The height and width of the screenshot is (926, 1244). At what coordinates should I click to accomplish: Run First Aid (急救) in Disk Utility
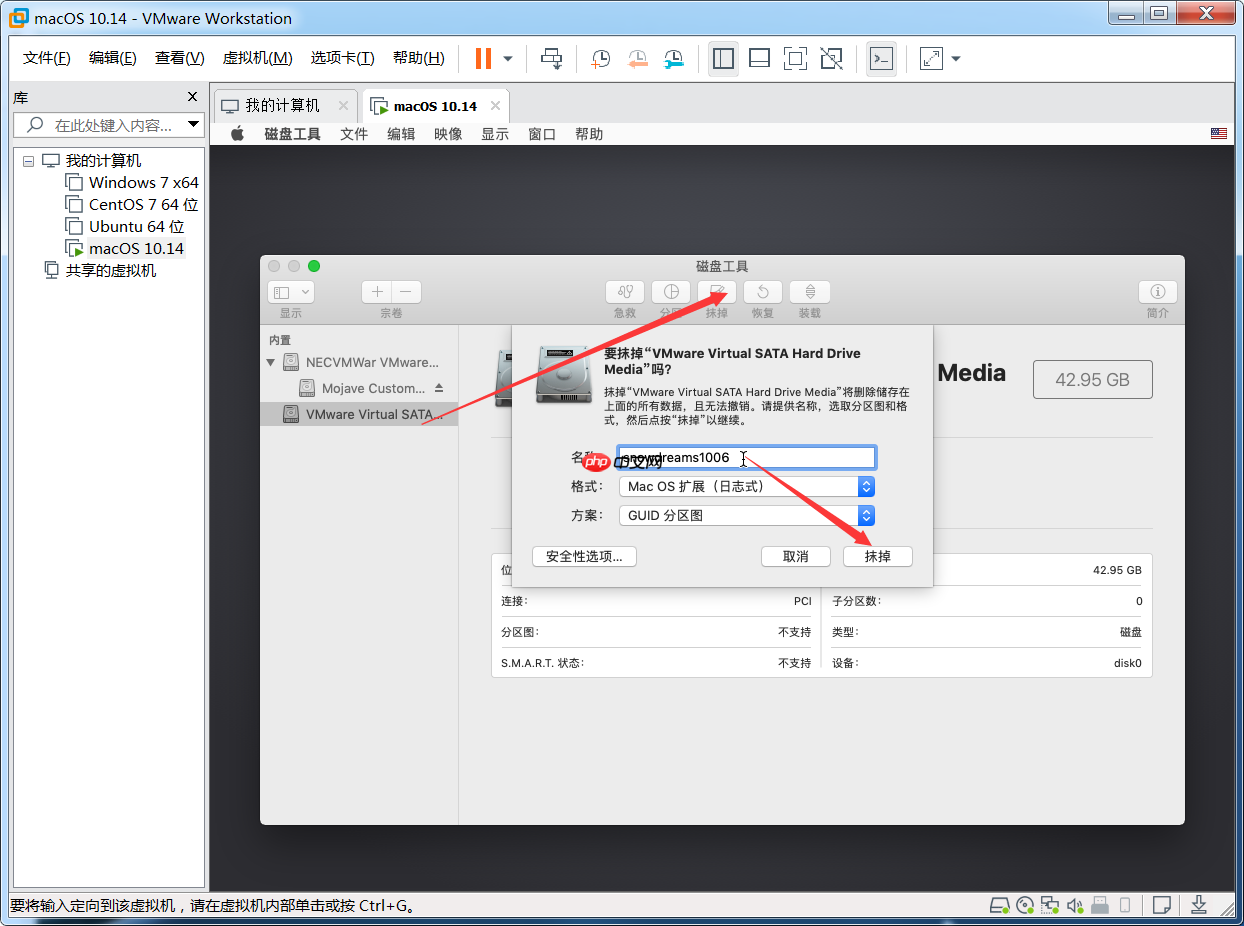coord(625,292)
